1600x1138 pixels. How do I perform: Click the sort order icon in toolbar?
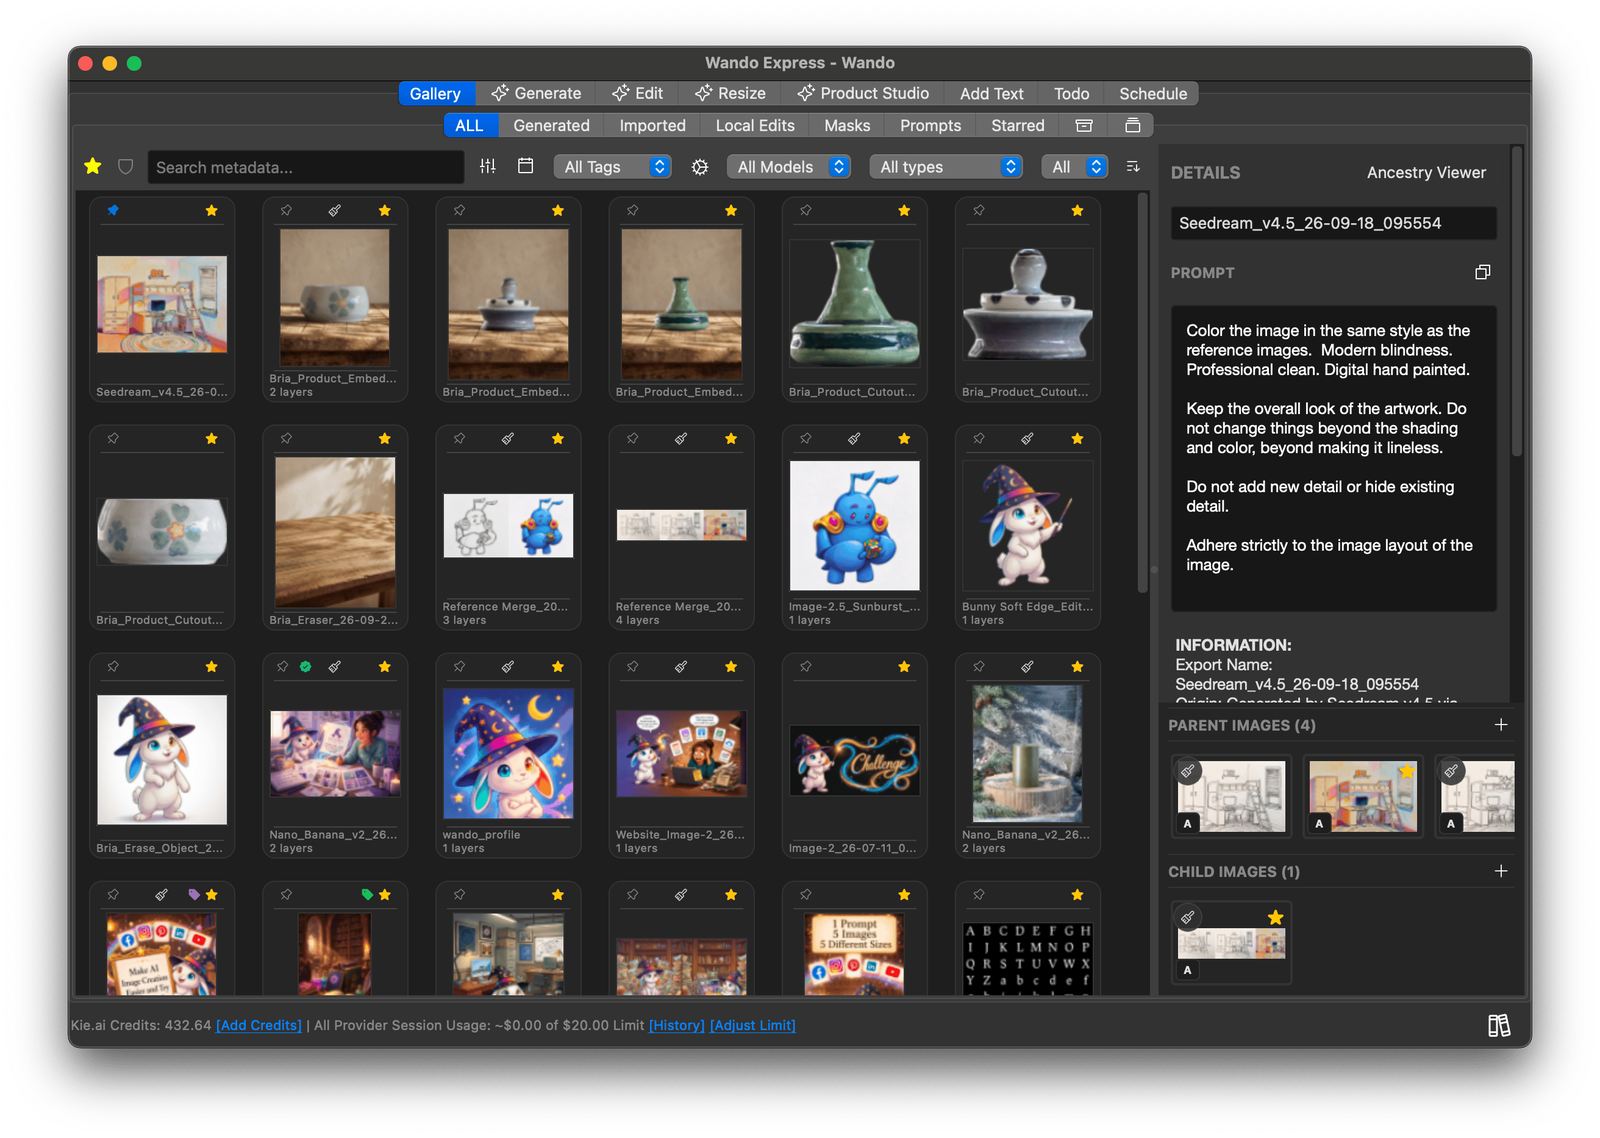(1133, 167)
